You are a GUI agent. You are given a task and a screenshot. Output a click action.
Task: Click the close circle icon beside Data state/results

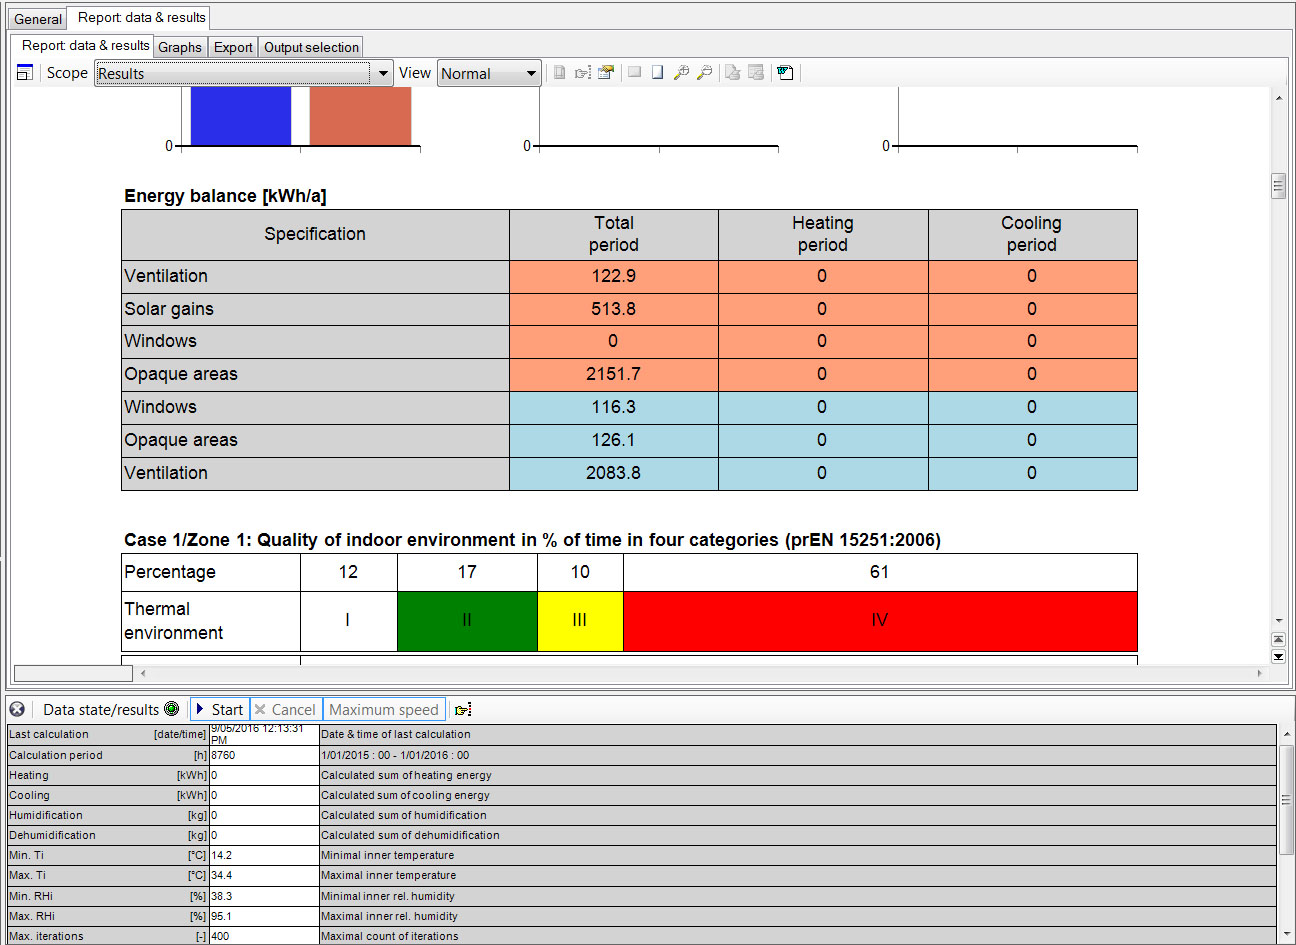point(17,709)
